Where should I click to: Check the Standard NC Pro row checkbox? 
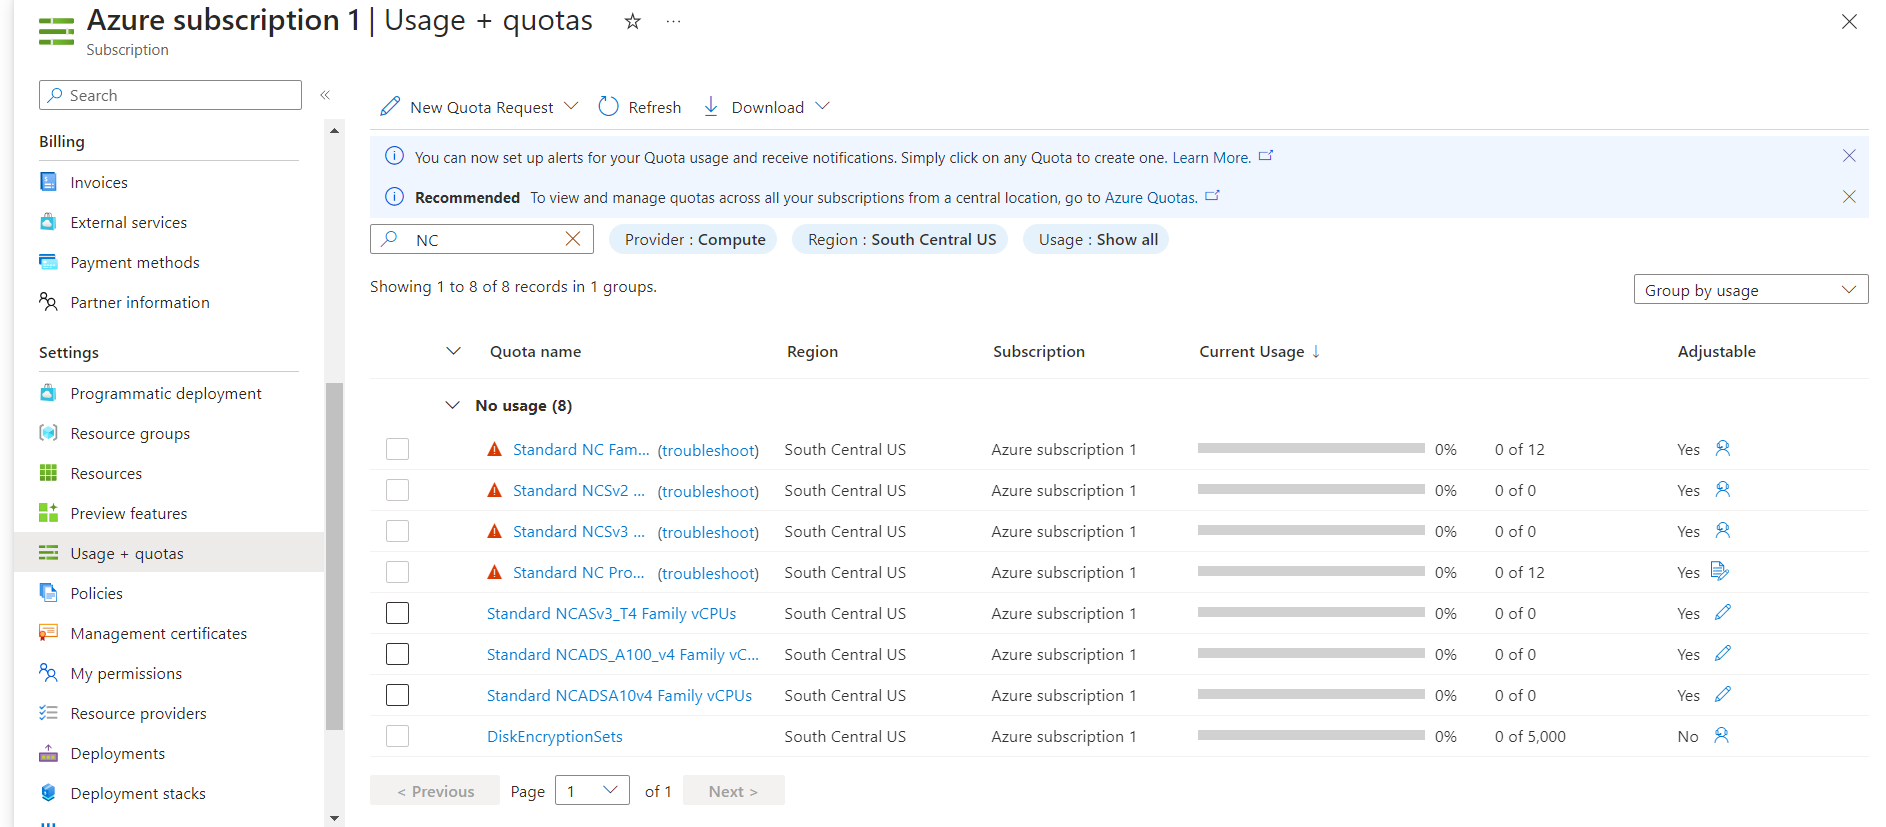[x=397, y=572]
